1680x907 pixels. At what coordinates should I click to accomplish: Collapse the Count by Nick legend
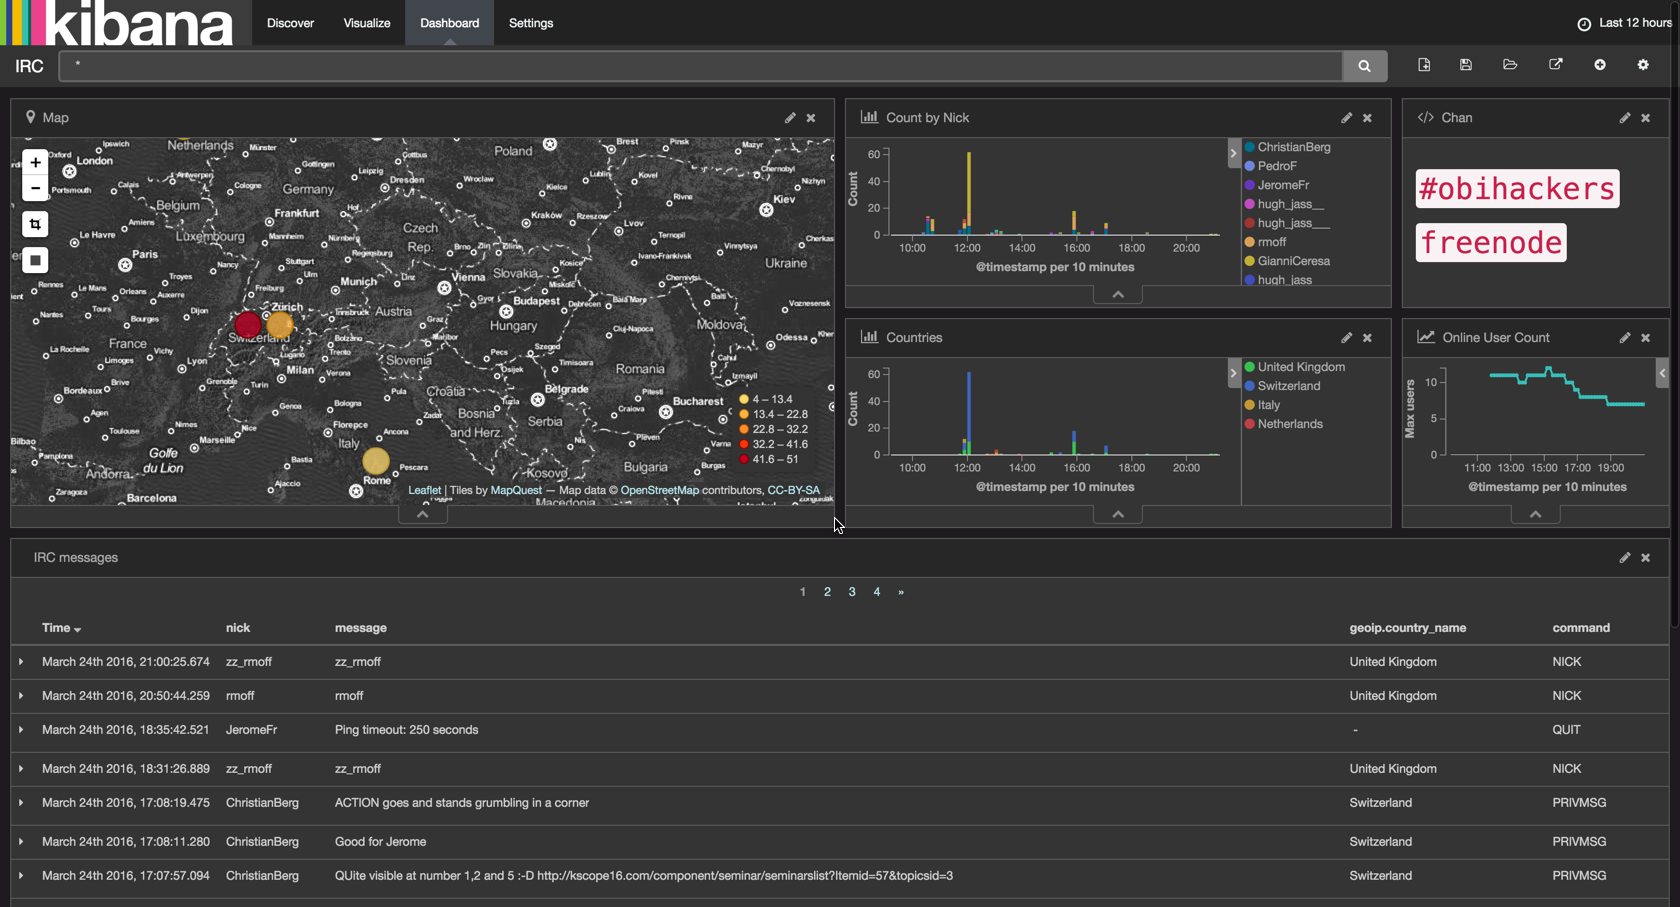[x=1233, y=153]
